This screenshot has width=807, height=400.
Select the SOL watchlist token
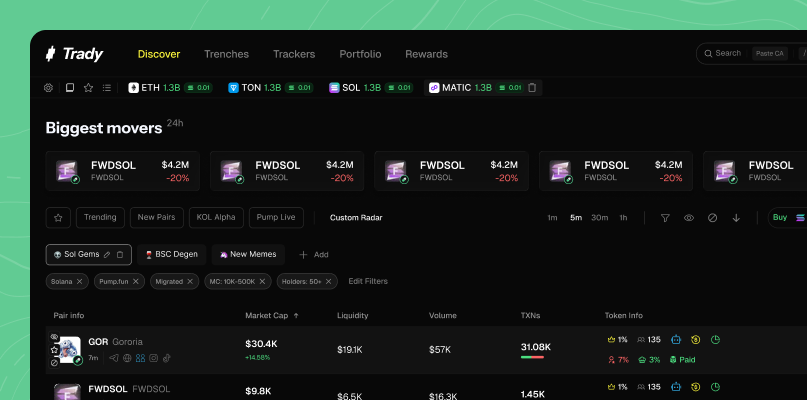(371, 88)
